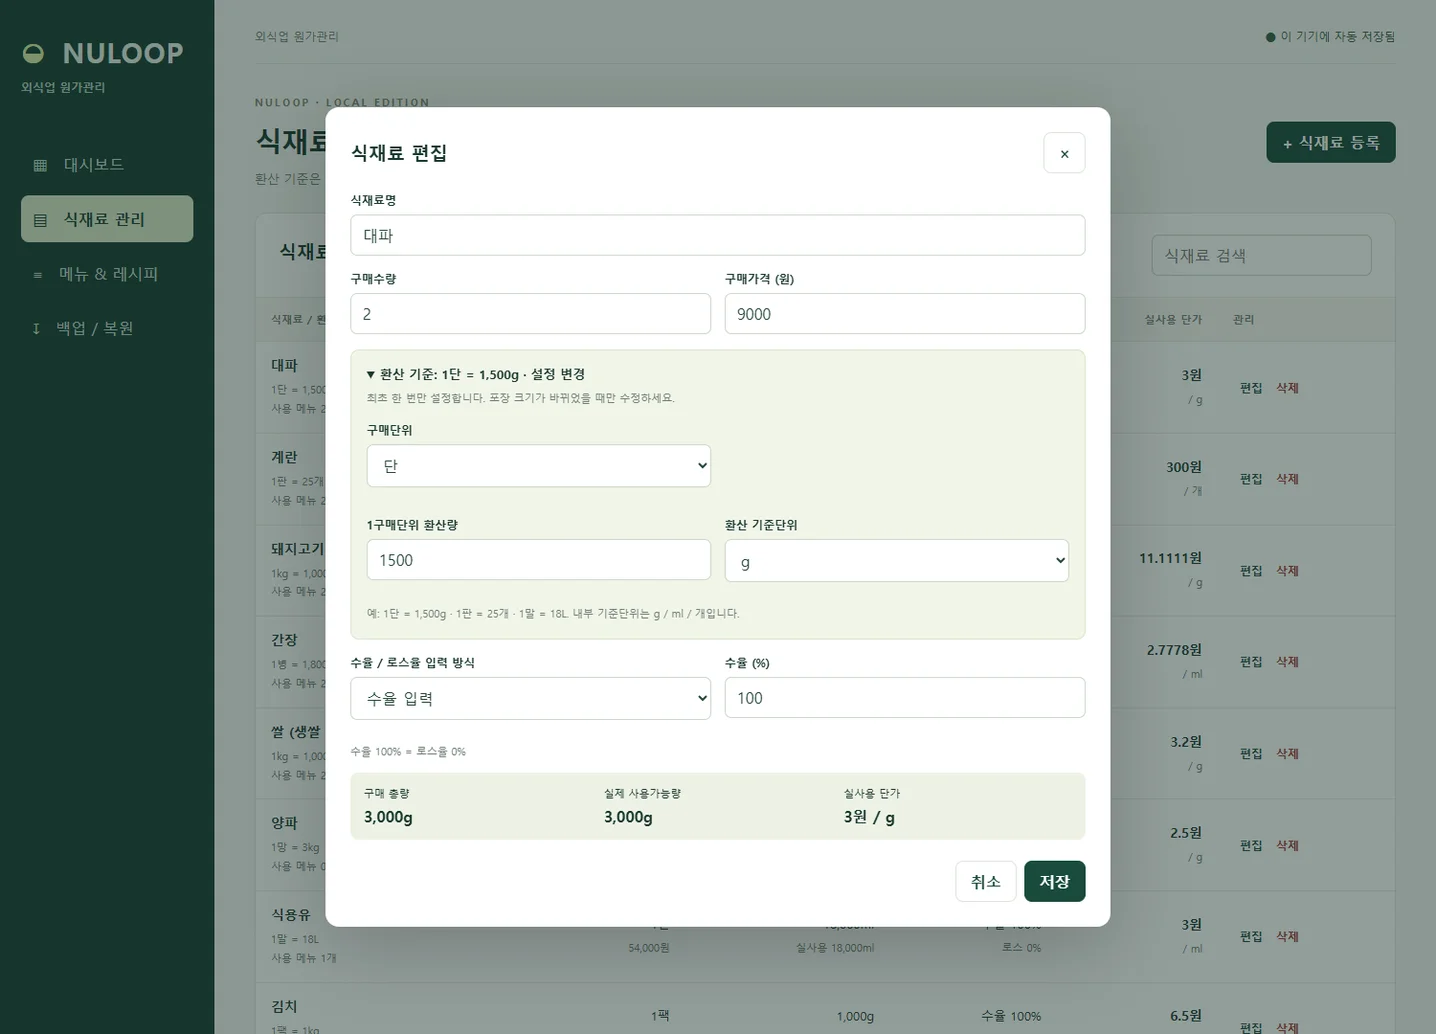Click the 식재료 검색 search box
This screenshot has height=1034, width=1436.
click(1261, 255)
